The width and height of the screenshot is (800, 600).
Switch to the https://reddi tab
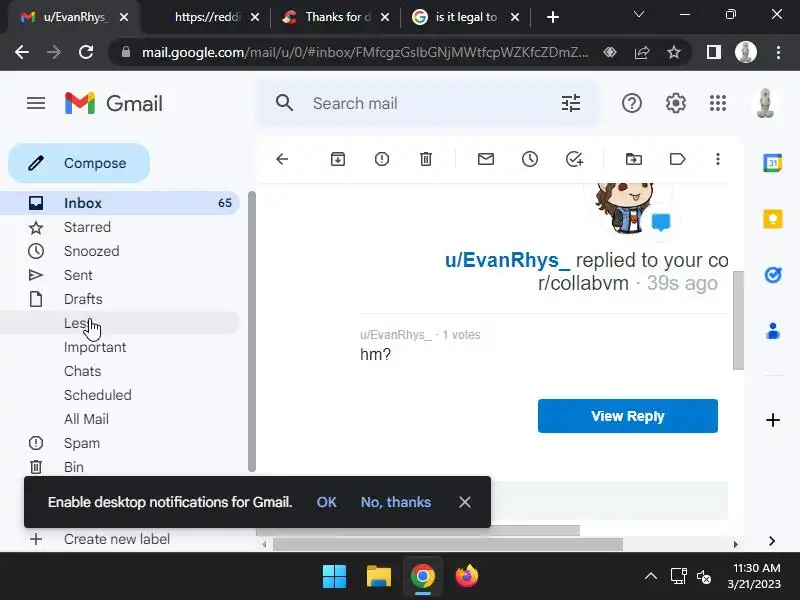coord(207,17)
